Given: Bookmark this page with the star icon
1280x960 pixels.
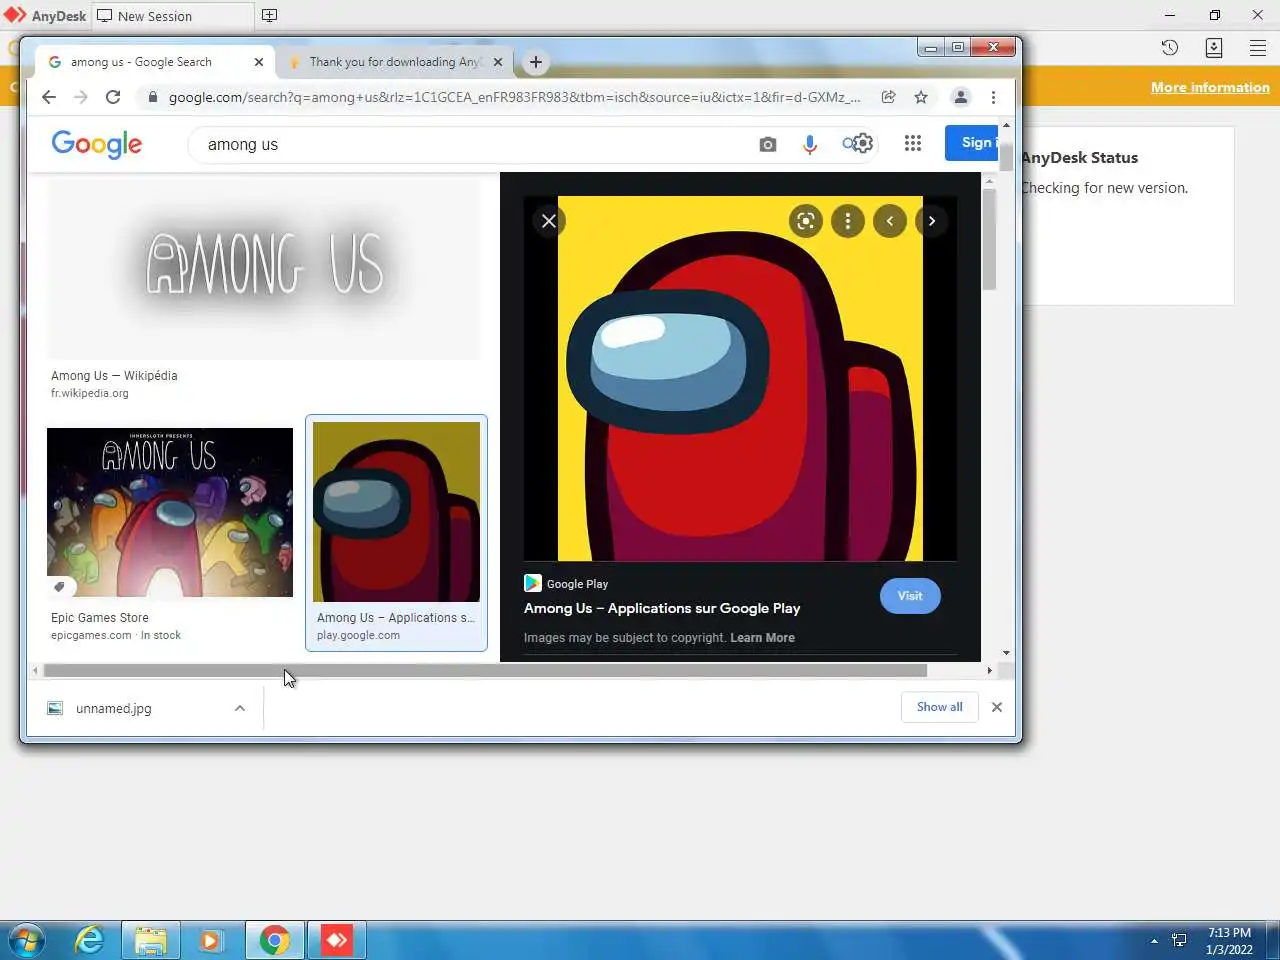Looking at the screenshot, I should coord(921,97).
